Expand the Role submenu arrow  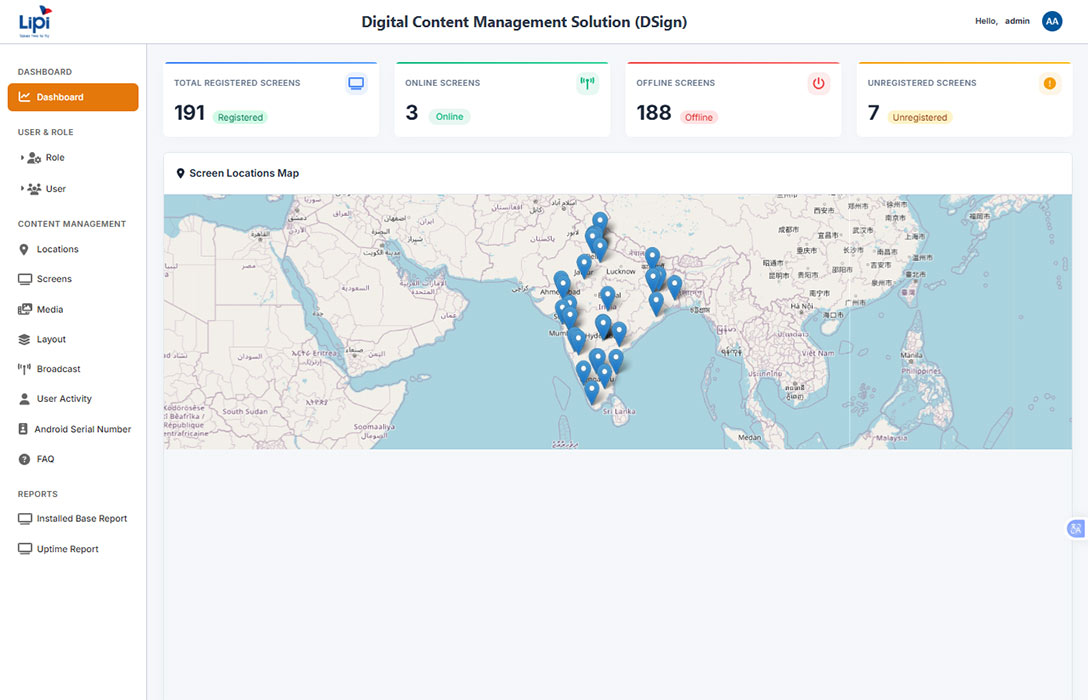coord(22,157)
